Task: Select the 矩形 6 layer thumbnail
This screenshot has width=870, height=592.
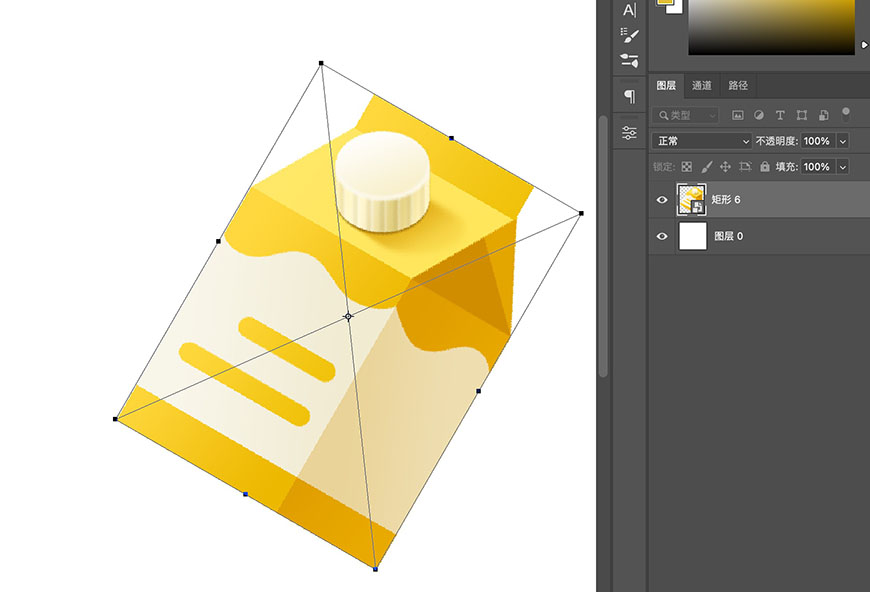Action: 691,200
